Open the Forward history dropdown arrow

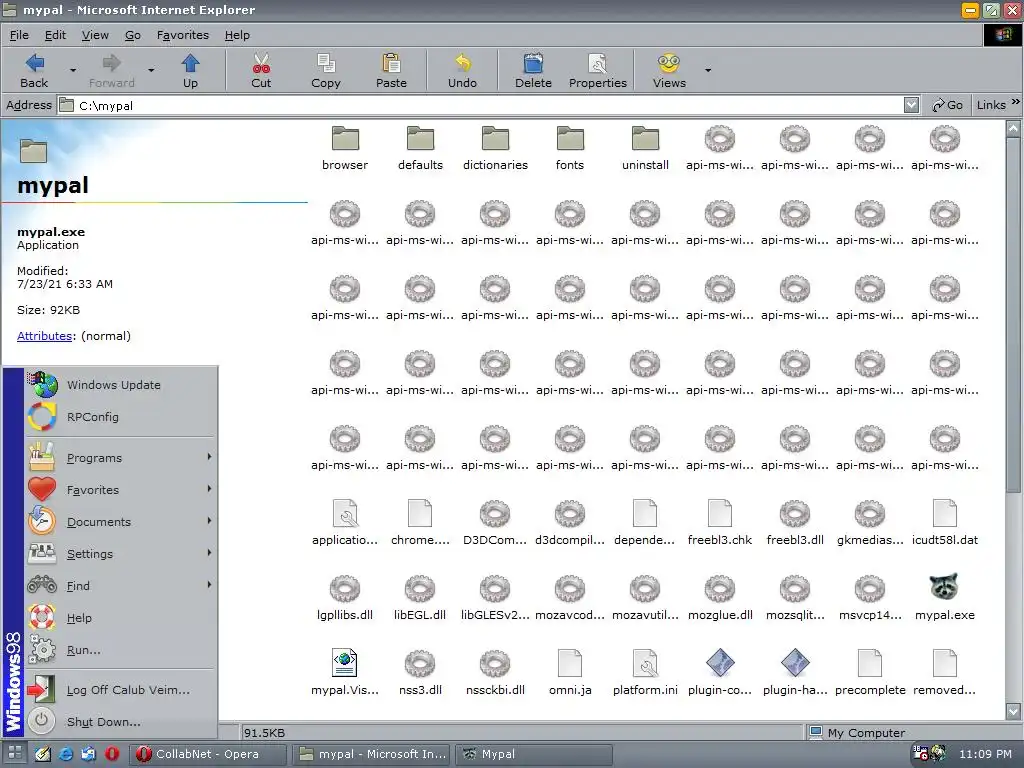pyautogui.click(x=152, y=70)
